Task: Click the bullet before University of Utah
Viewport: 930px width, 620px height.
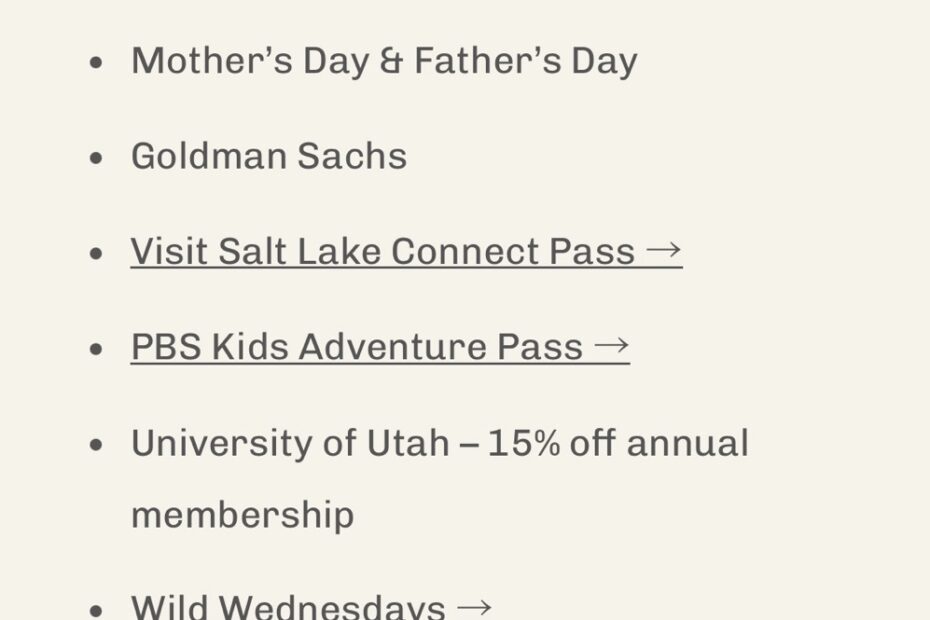Action: click(96, 444)
